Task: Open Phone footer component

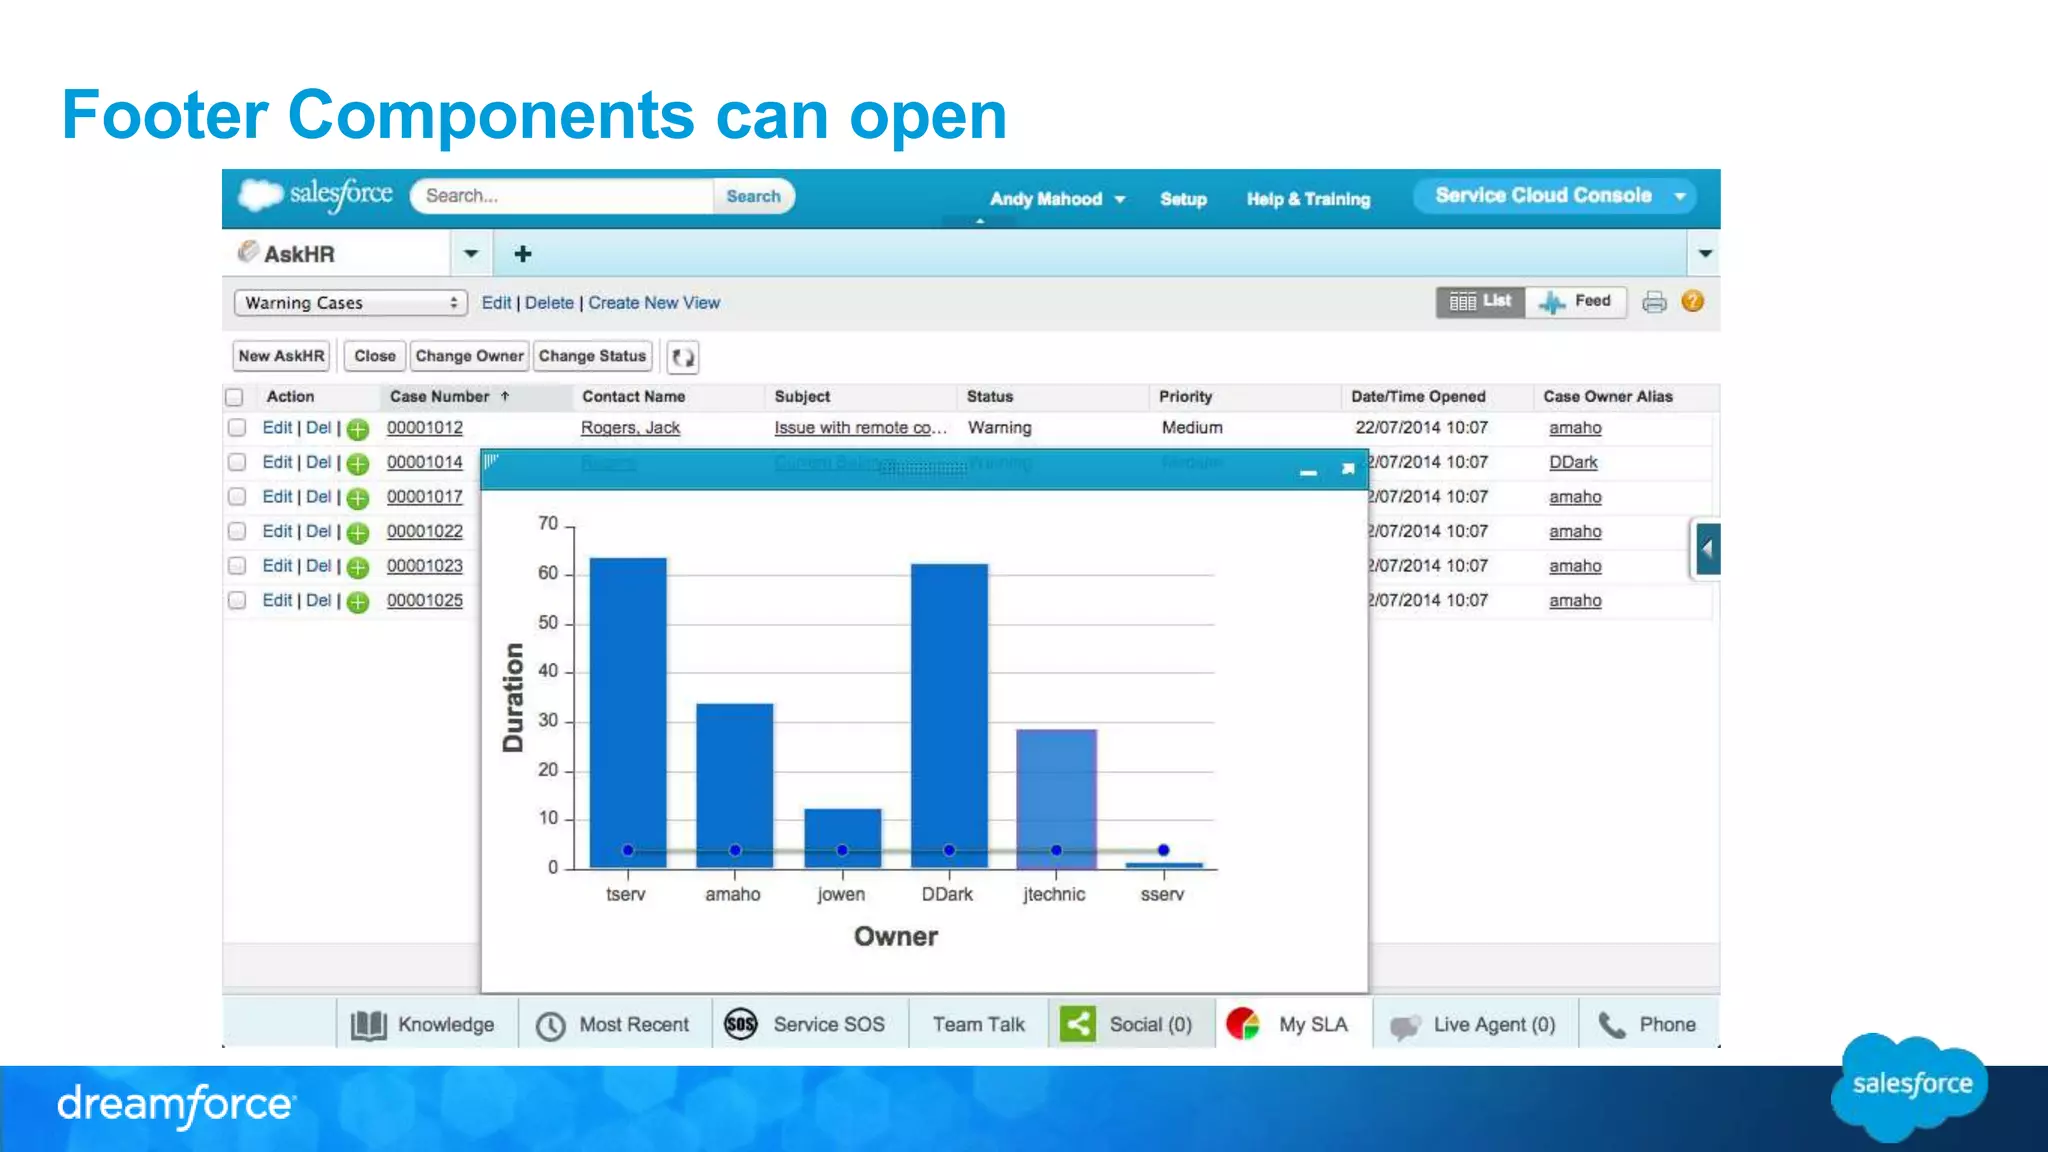Action: pos(1649,1024)
